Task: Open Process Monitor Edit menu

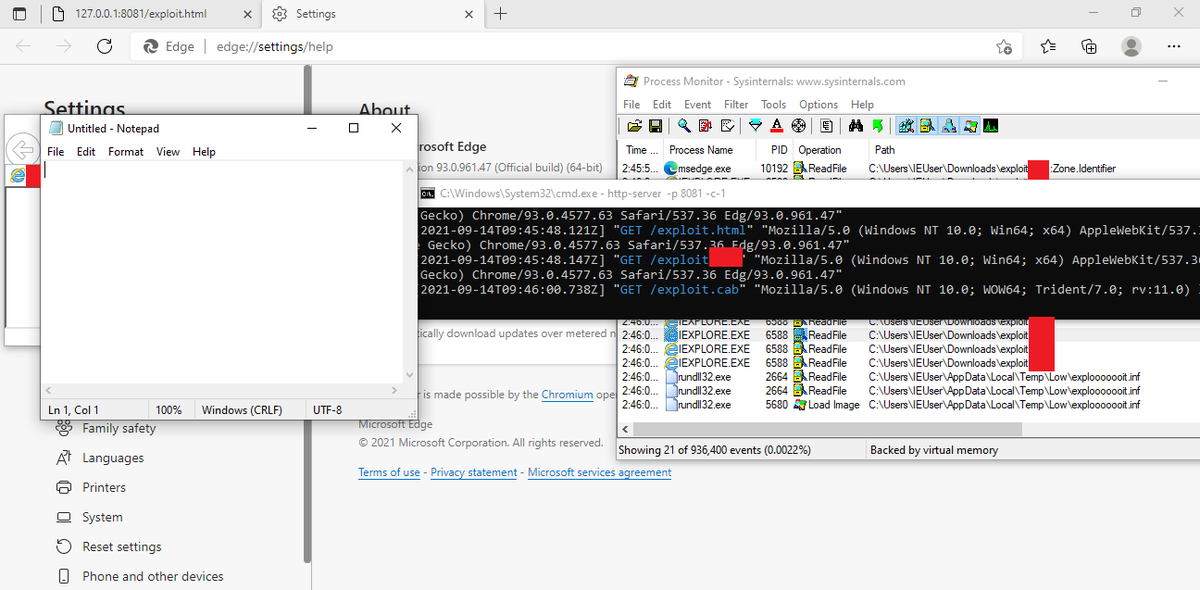Action: (x=662, y=104)
